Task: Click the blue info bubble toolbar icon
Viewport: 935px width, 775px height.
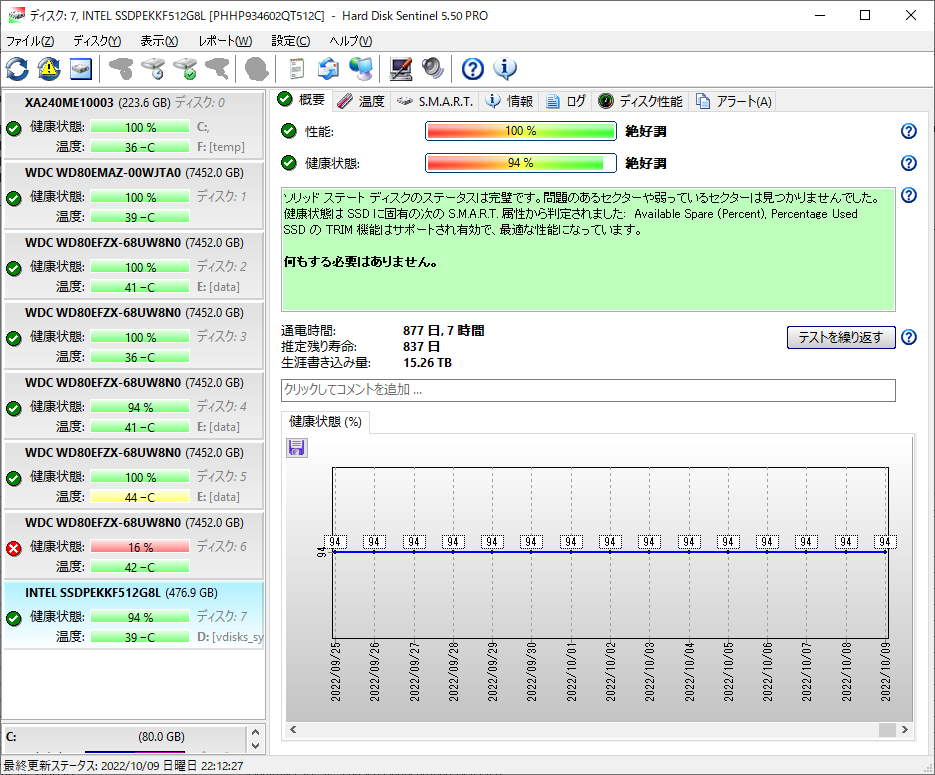Action: point(505,69)
